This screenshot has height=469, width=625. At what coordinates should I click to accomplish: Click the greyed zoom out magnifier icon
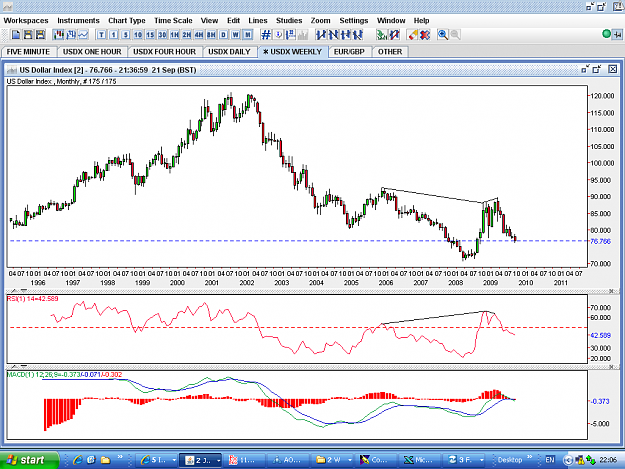point(455,35)
